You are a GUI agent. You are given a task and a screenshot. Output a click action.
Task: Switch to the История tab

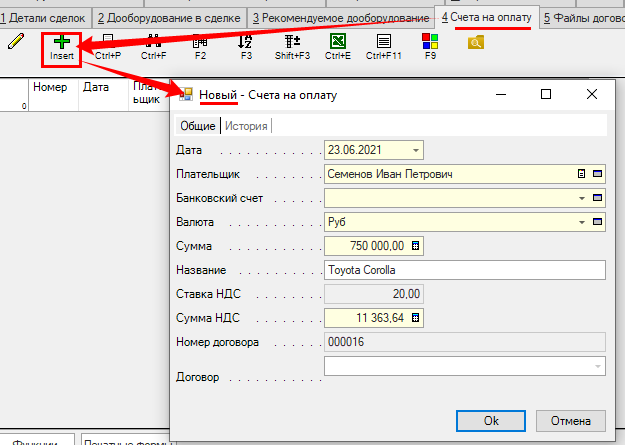click(246, 126)
